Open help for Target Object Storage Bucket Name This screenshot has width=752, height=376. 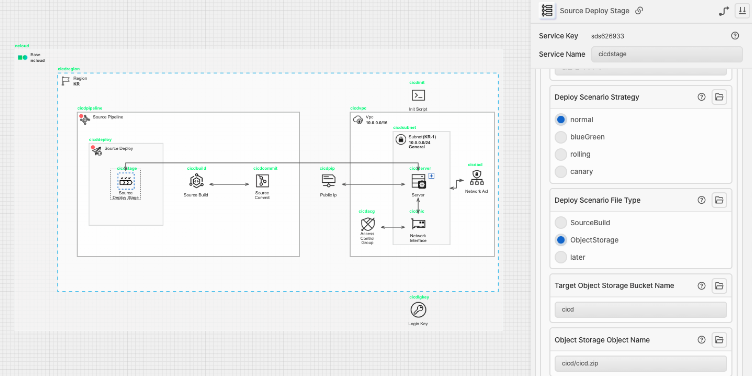pos(702,286)
